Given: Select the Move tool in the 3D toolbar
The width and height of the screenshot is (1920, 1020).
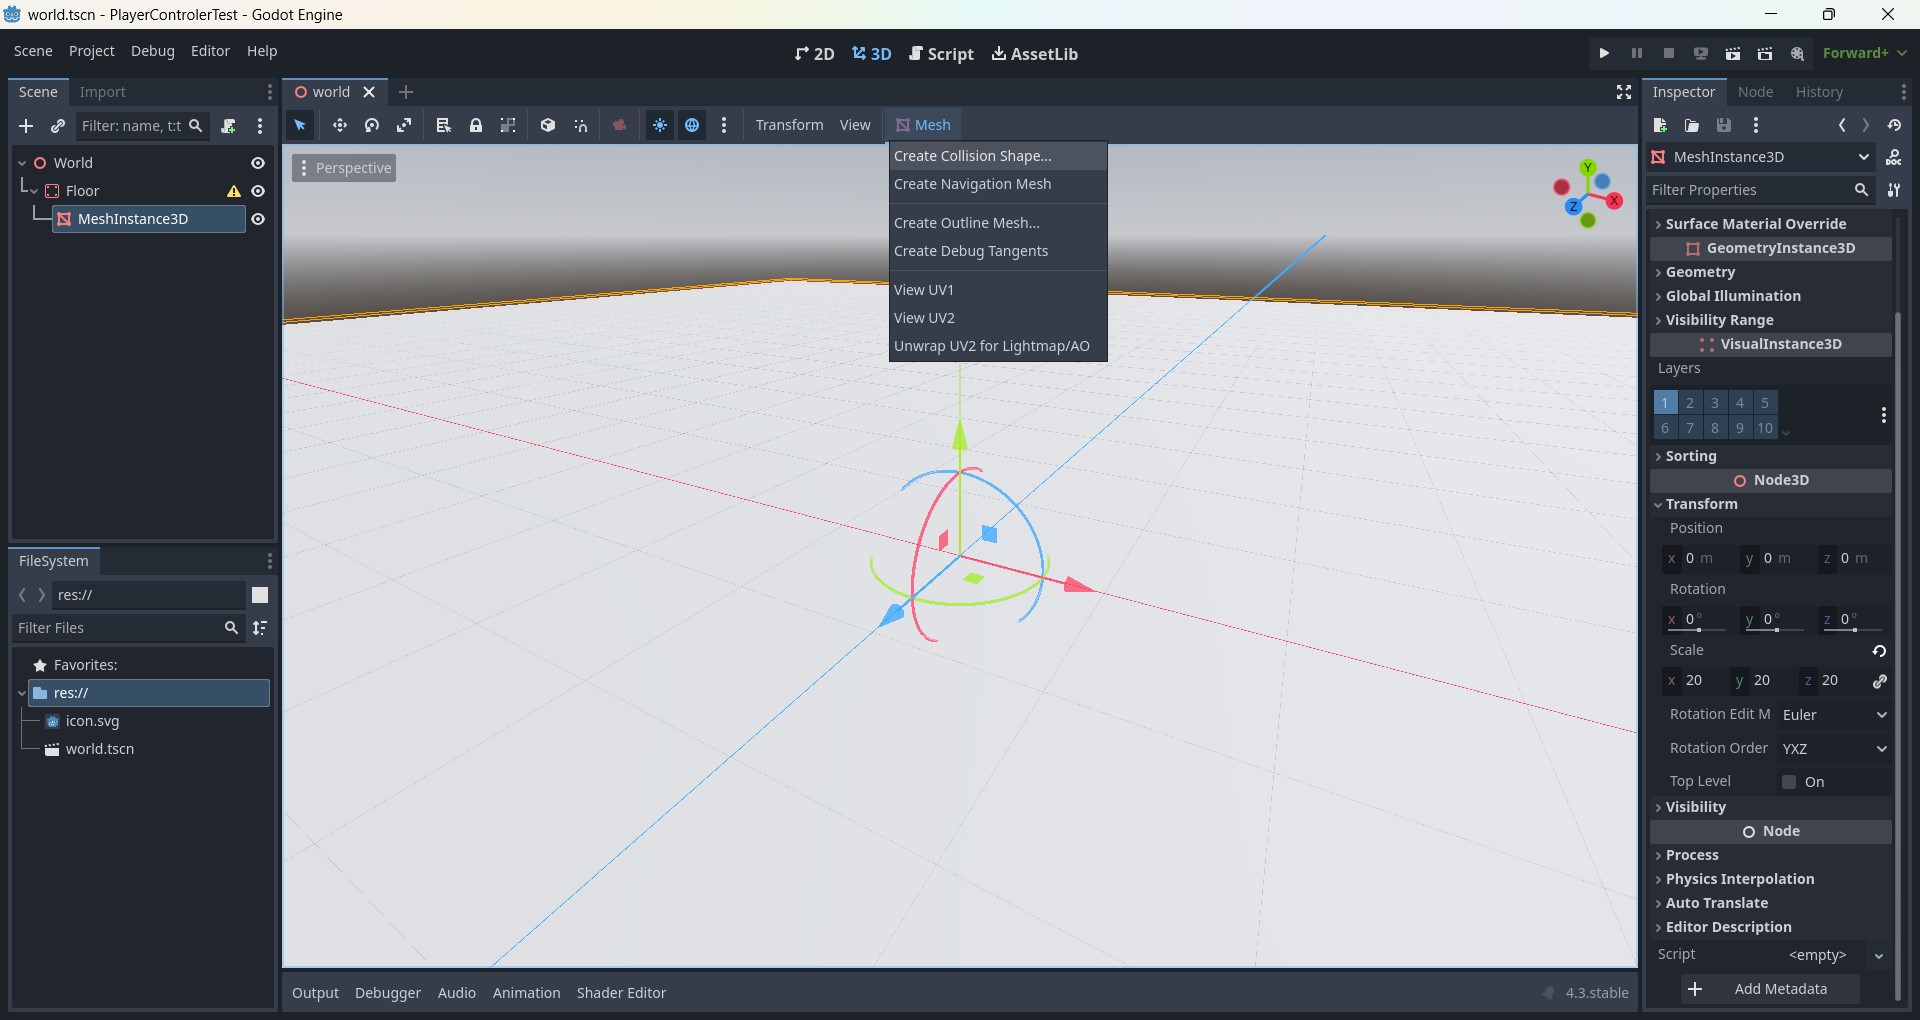Looking at the screenshot, I should click(340, 125).
